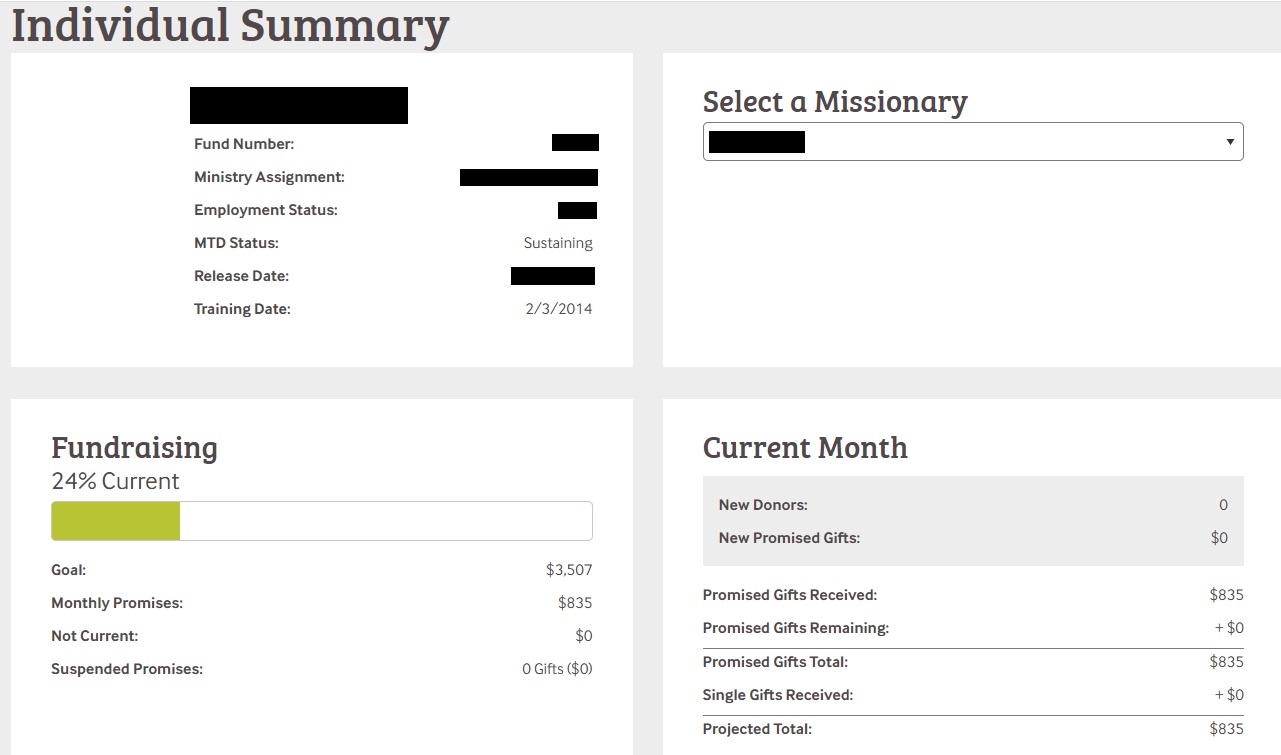1281x755 pixels.
Task: Click the New Promised Gifts label
Action: 789,538
